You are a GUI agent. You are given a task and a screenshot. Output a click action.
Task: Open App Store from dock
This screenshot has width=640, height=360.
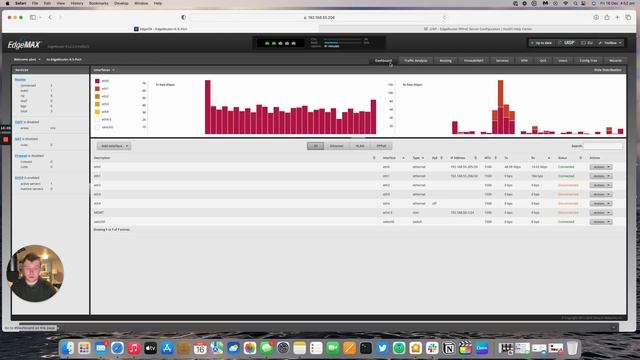167,348
